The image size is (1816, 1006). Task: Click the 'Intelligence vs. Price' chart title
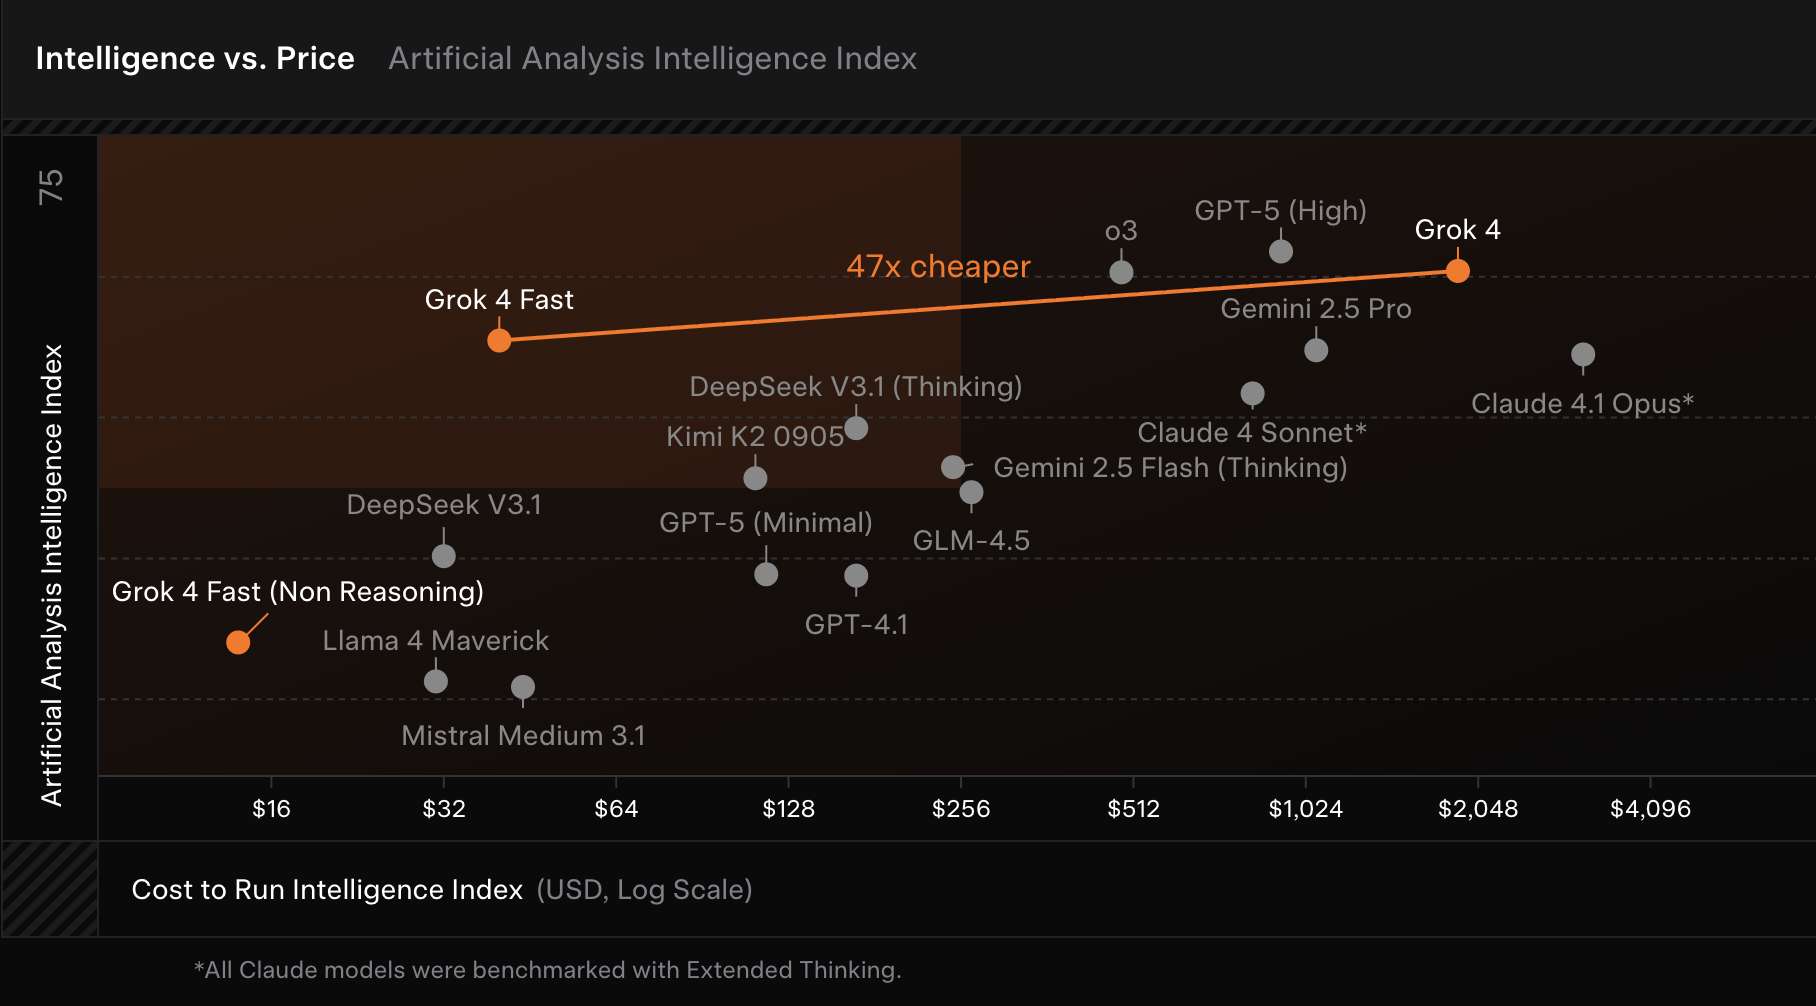point(195,59)
